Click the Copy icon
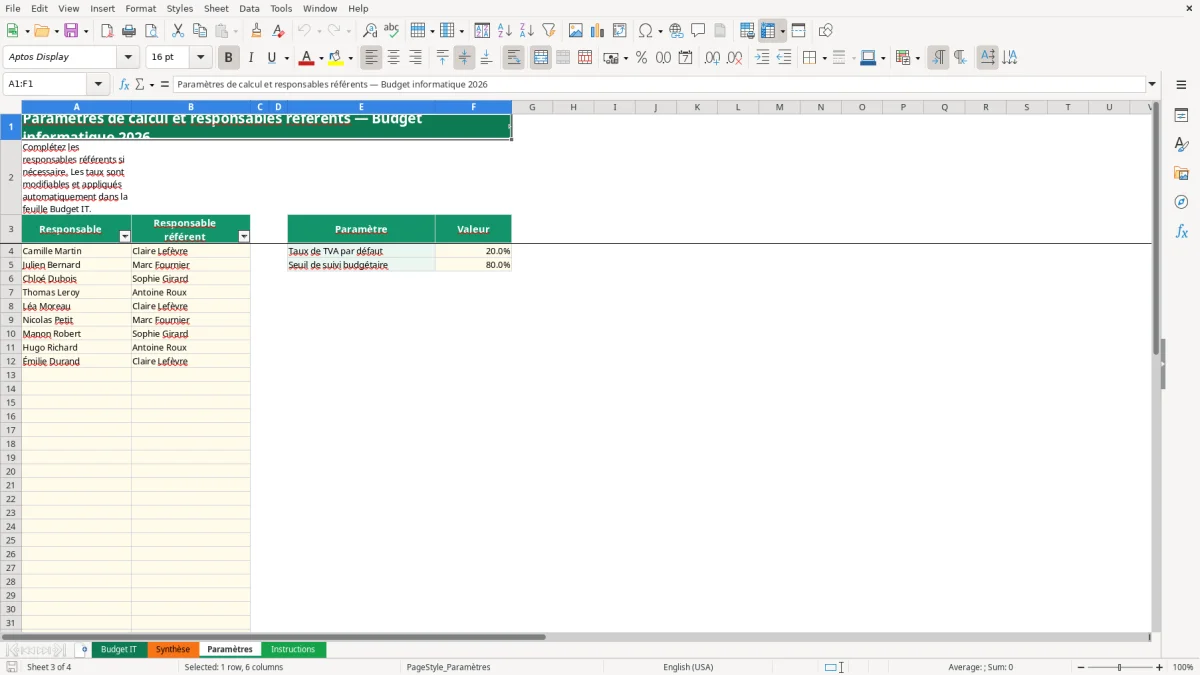Screen dimensions: 1200x675 (x=200, y=31)
